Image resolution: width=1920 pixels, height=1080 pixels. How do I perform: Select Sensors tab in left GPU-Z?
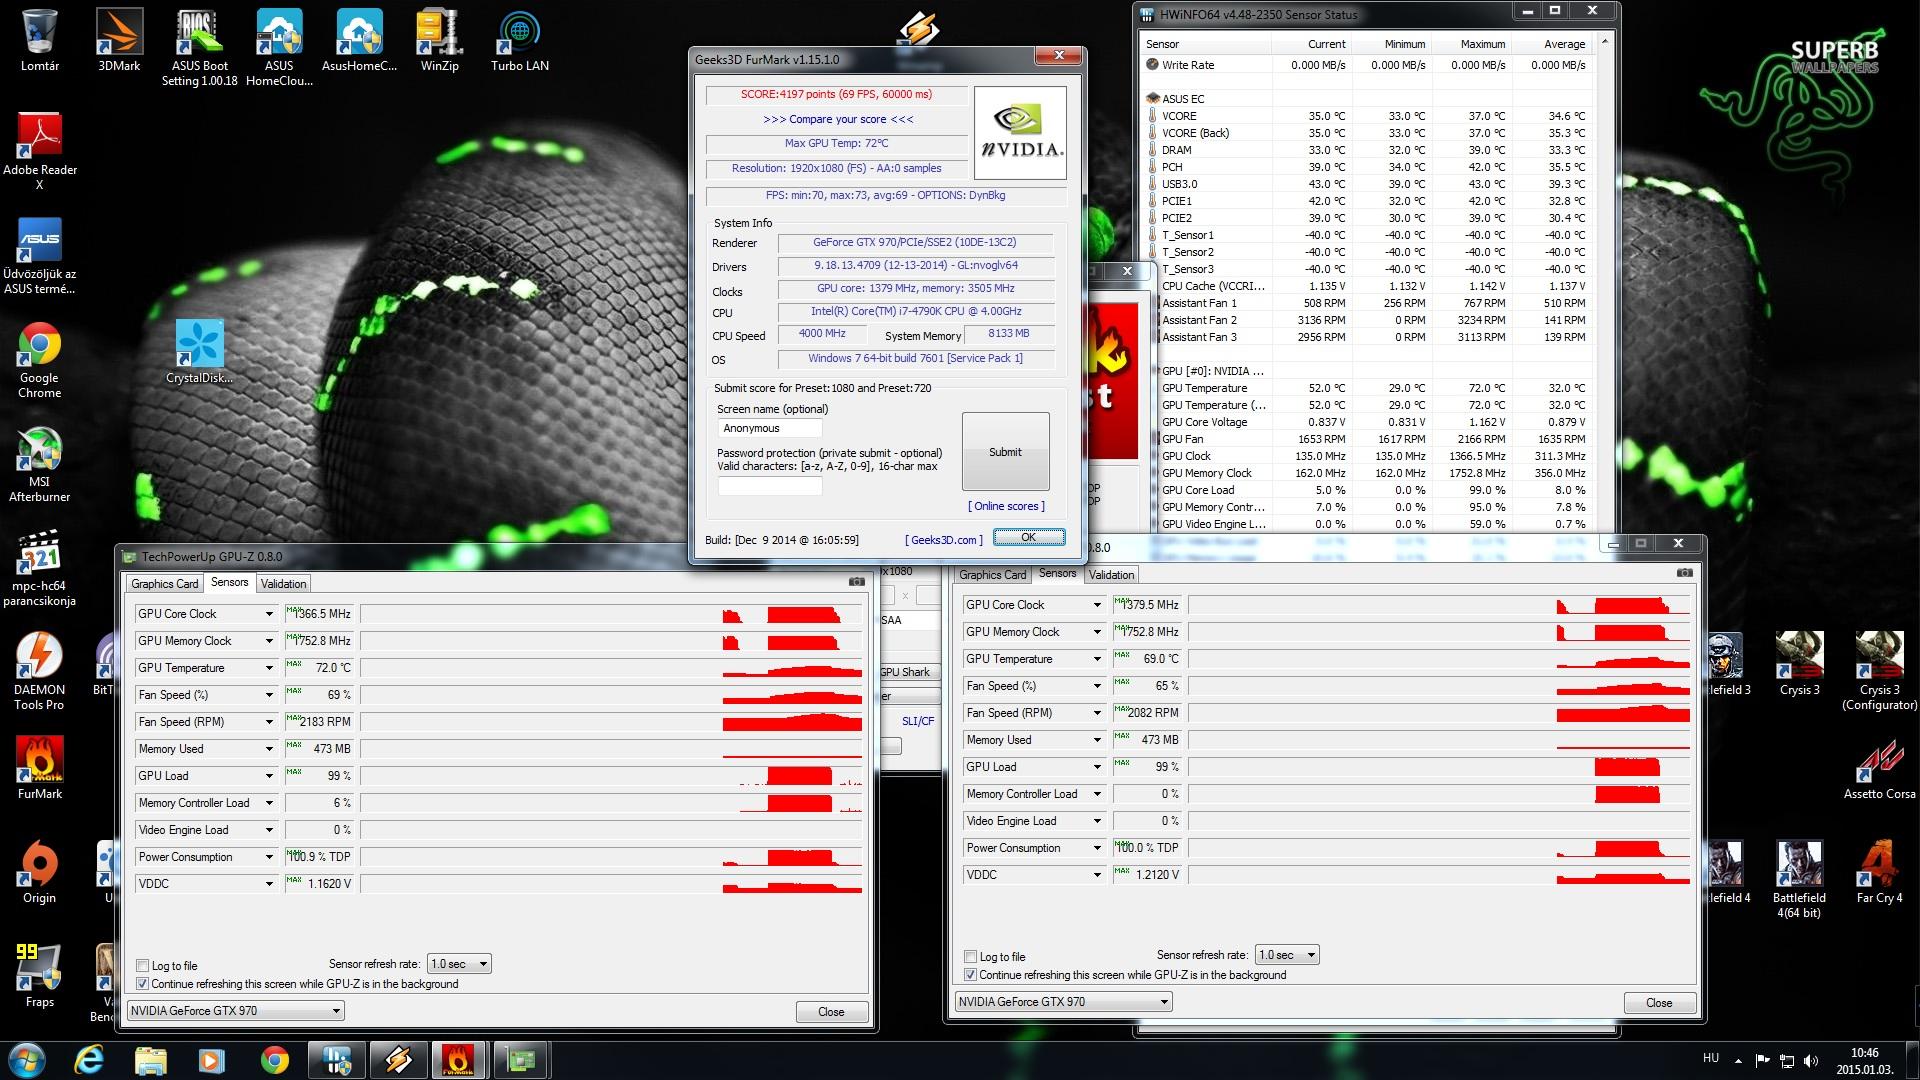(x=230, y=582)
